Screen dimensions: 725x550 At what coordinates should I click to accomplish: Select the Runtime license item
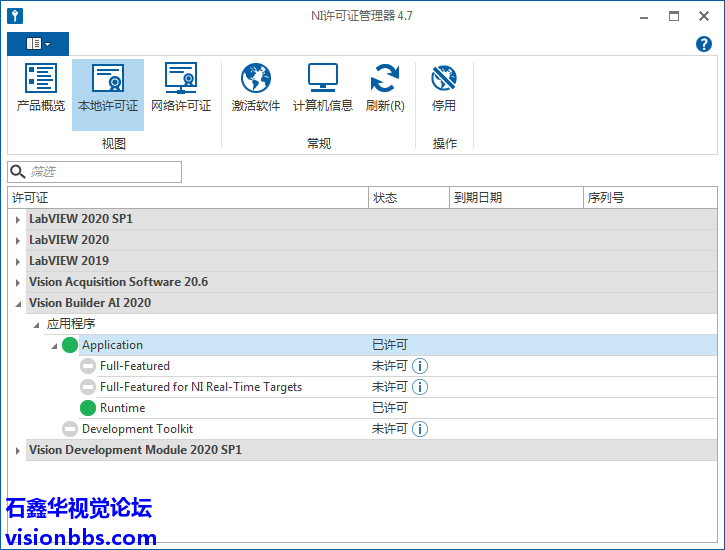pyautogui.click(x=122, y=408)
